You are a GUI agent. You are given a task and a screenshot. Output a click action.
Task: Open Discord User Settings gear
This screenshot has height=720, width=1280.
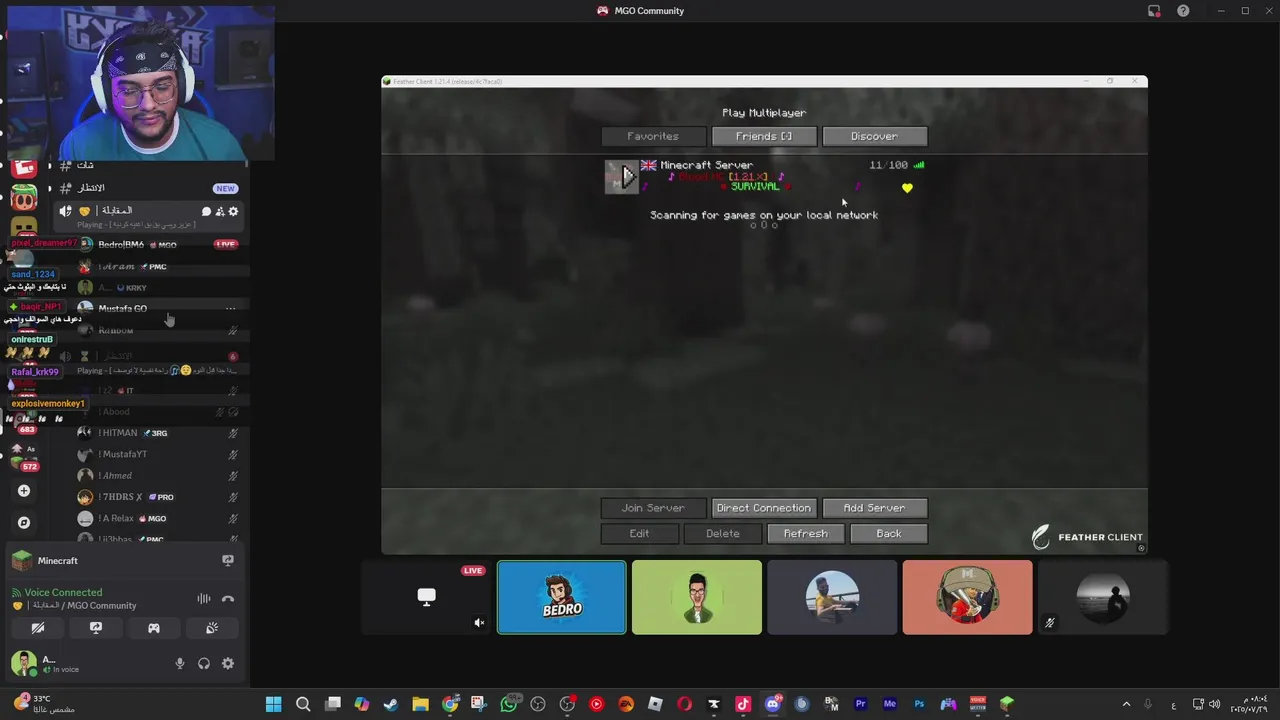(x=228, y=663)
